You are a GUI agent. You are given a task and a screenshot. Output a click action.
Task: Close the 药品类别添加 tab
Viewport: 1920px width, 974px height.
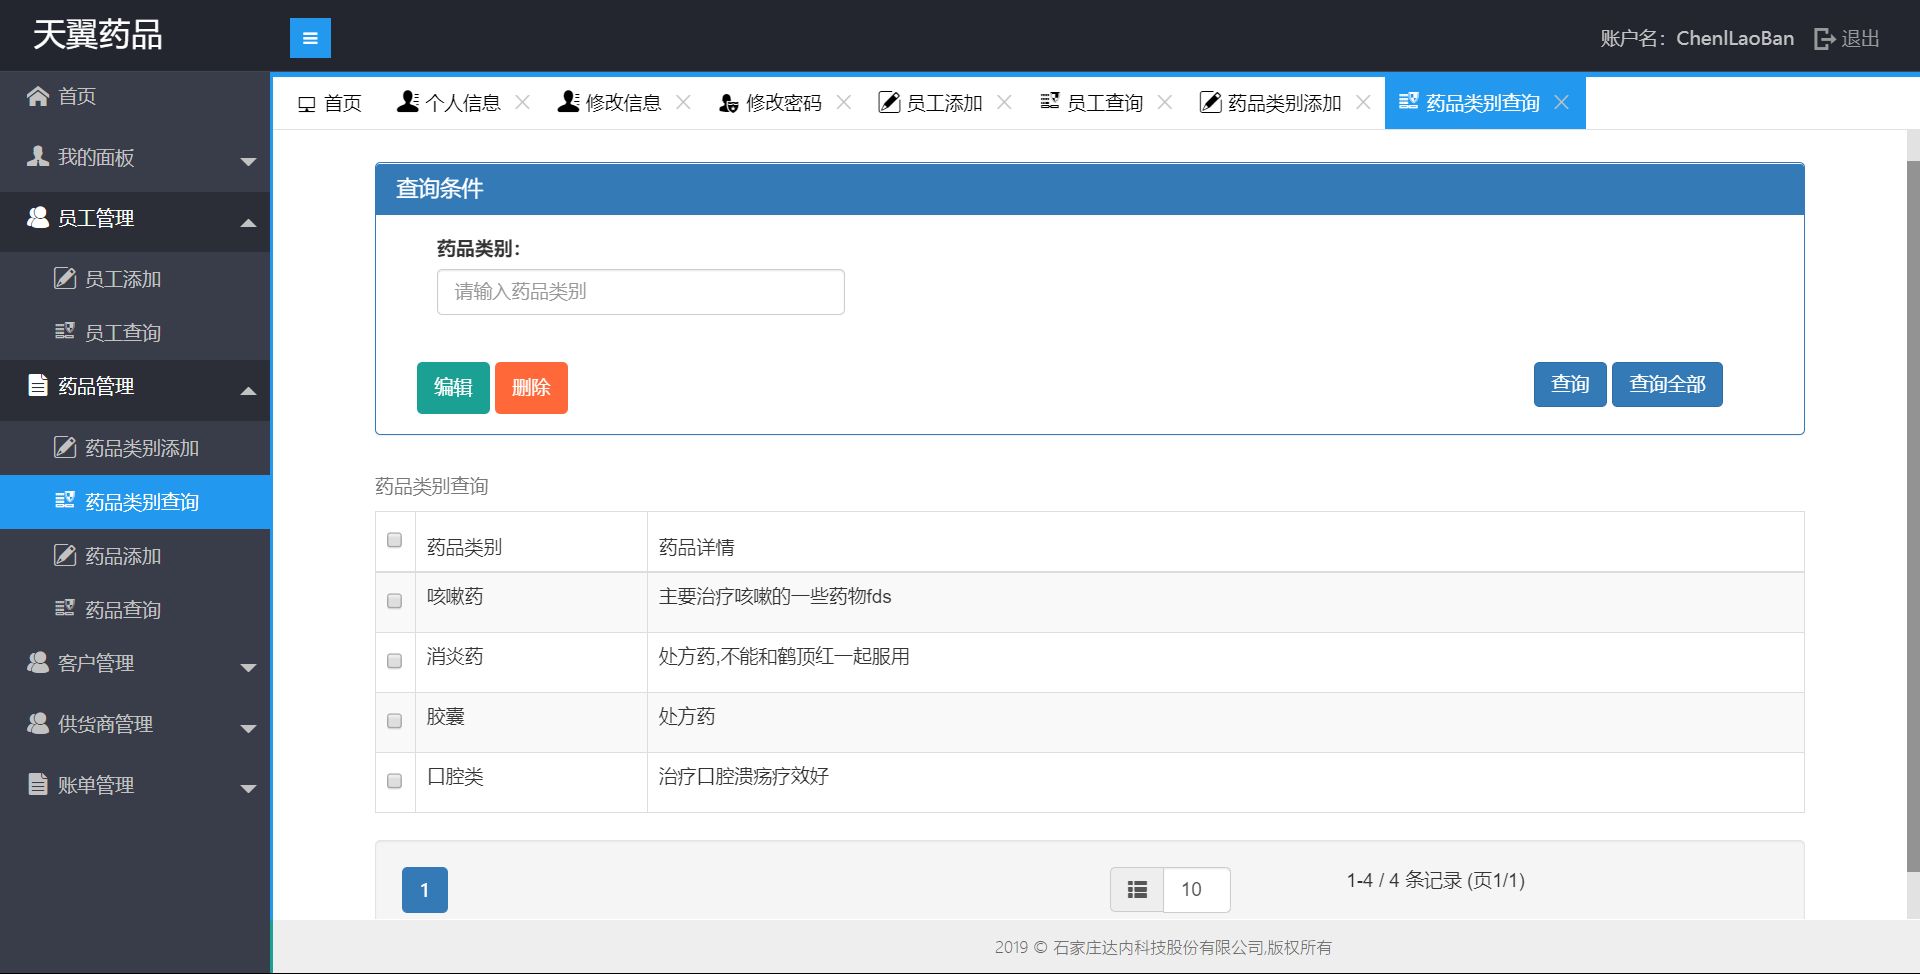pyautogui.click(x=1363, y=102)
